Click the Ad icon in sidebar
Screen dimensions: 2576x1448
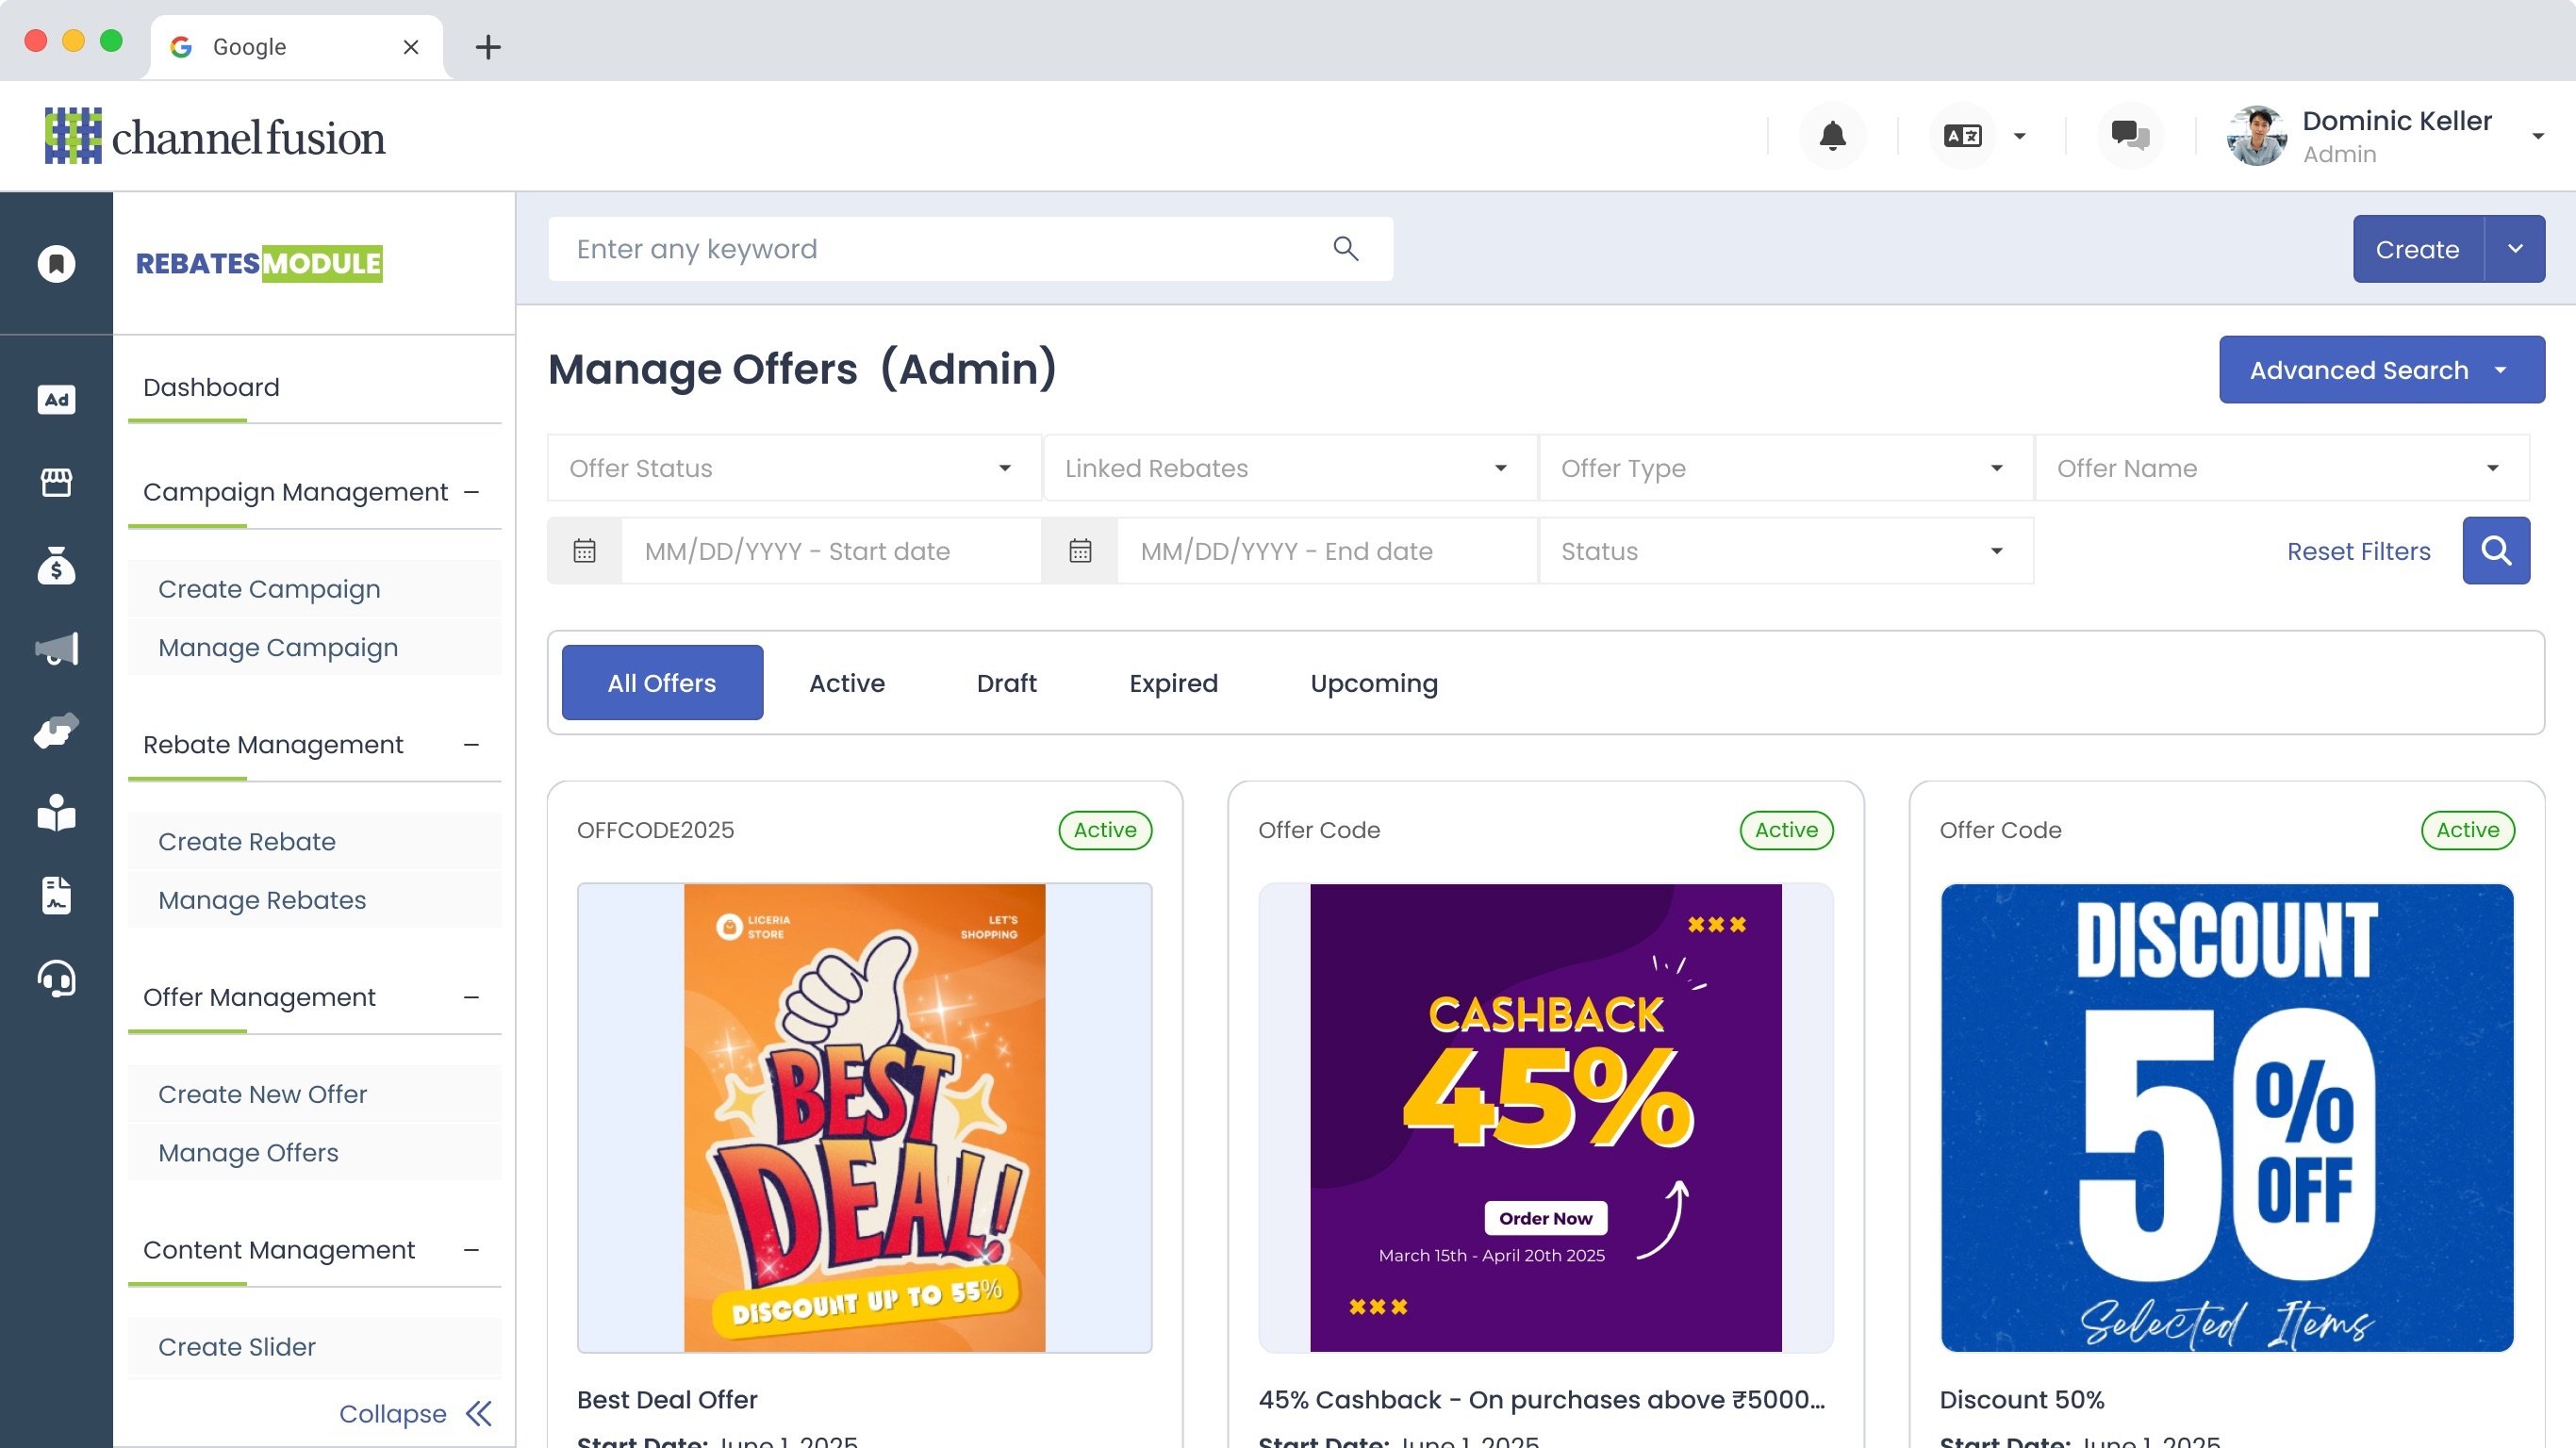tap(56, 400)
